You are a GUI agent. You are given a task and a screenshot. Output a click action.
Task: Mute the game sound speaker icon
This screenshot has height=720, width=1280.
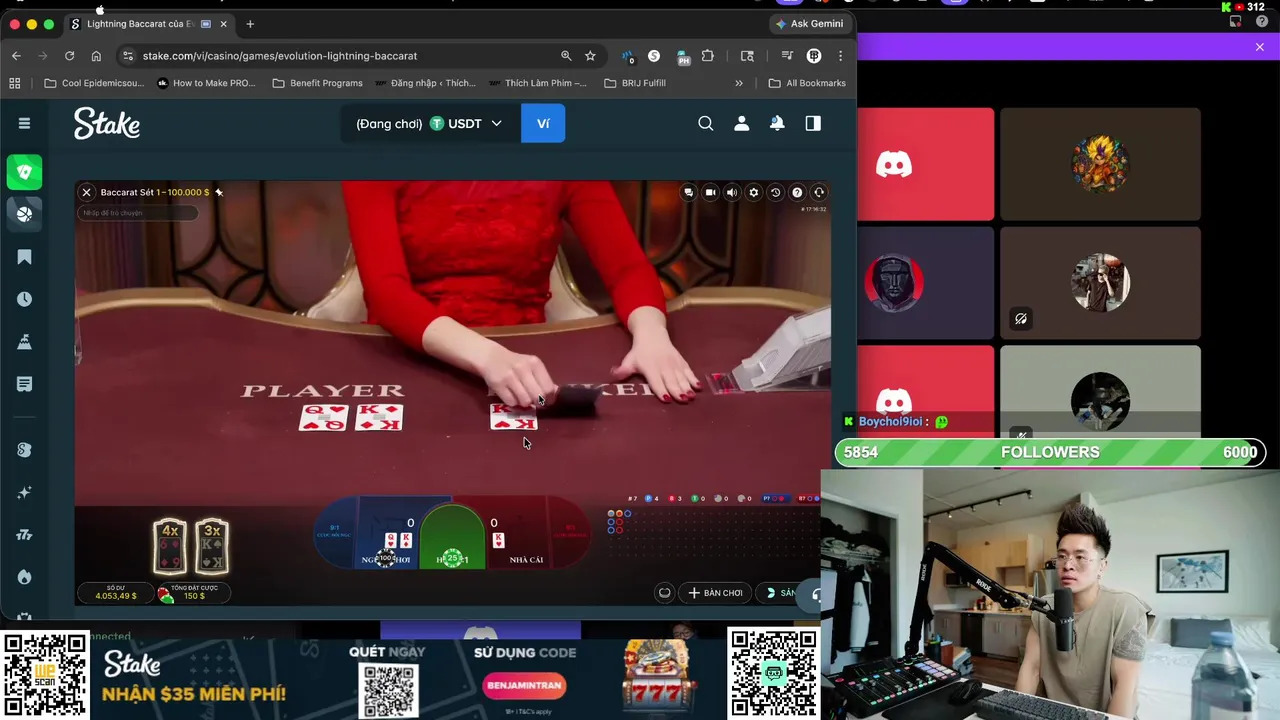[732, 192]
